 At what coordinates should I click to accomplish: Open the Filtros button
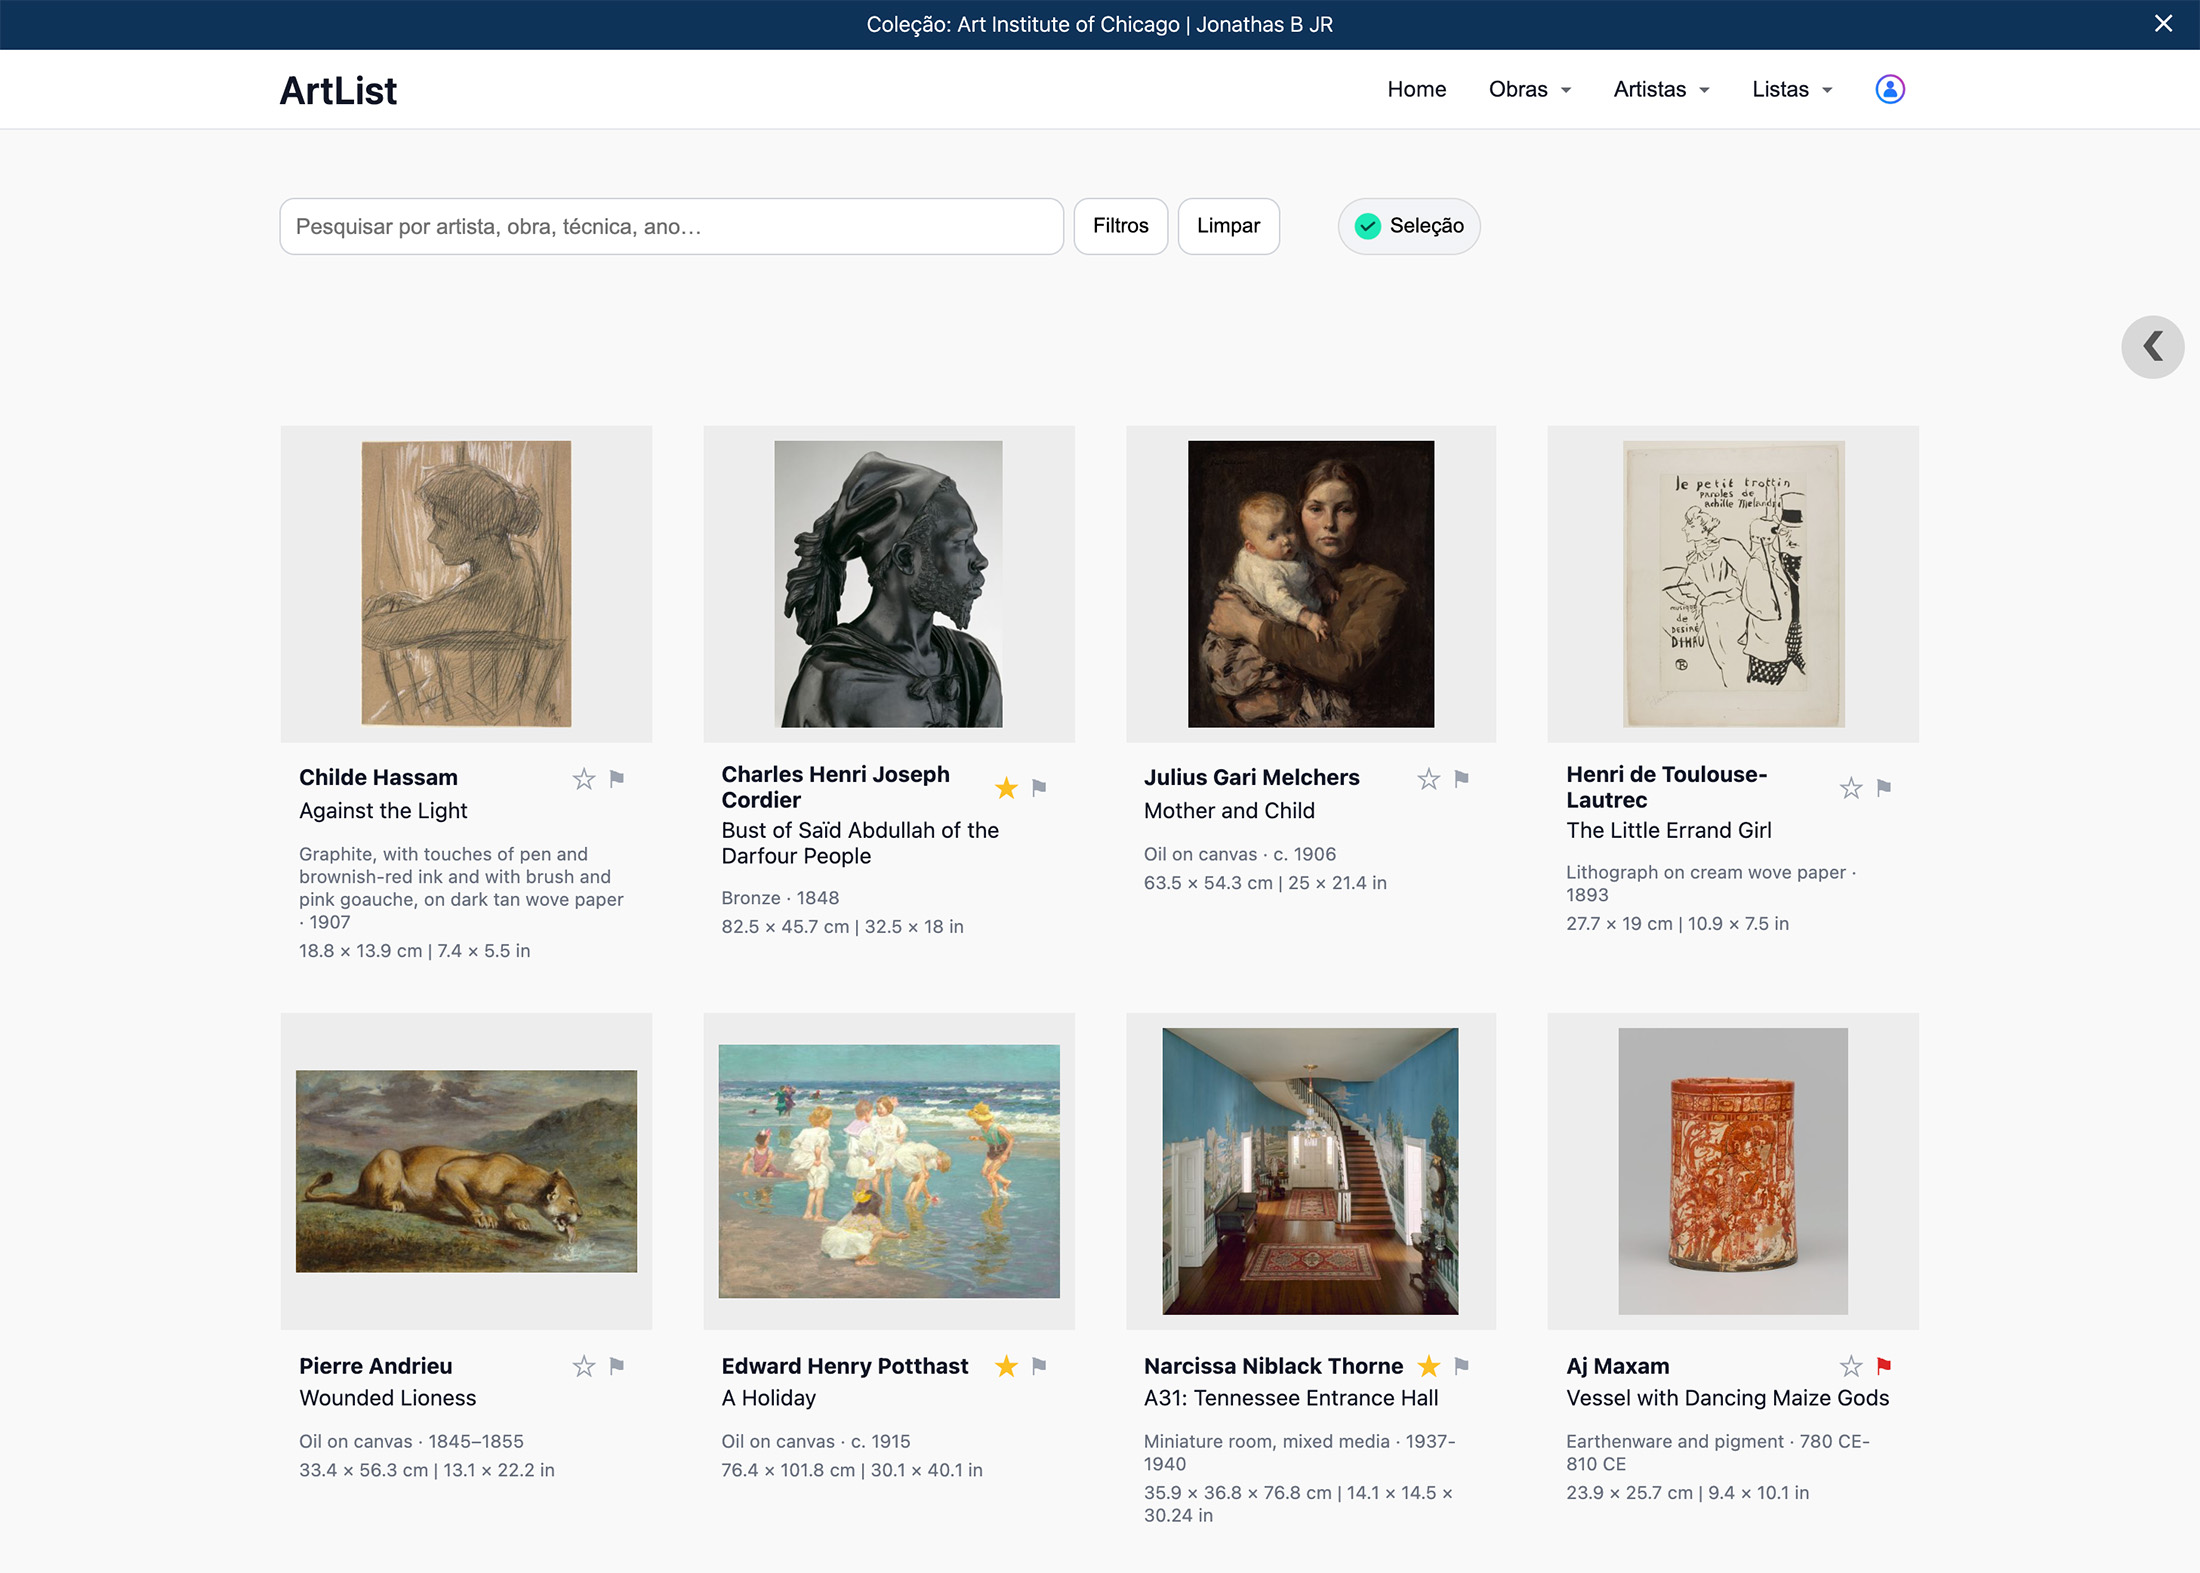(x=1120, y=226)
